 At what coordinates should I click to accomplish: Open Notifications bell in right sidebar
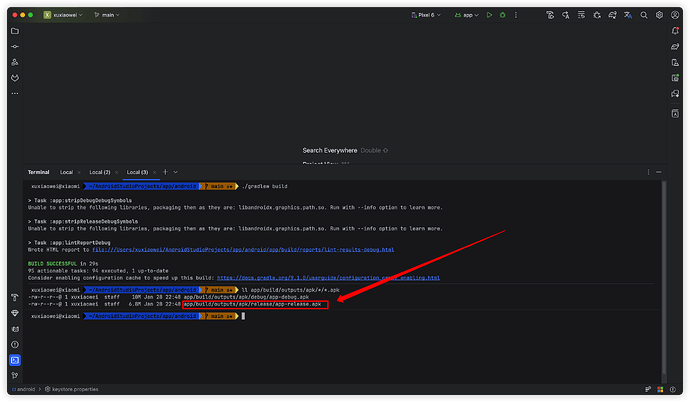pos(675,31)
